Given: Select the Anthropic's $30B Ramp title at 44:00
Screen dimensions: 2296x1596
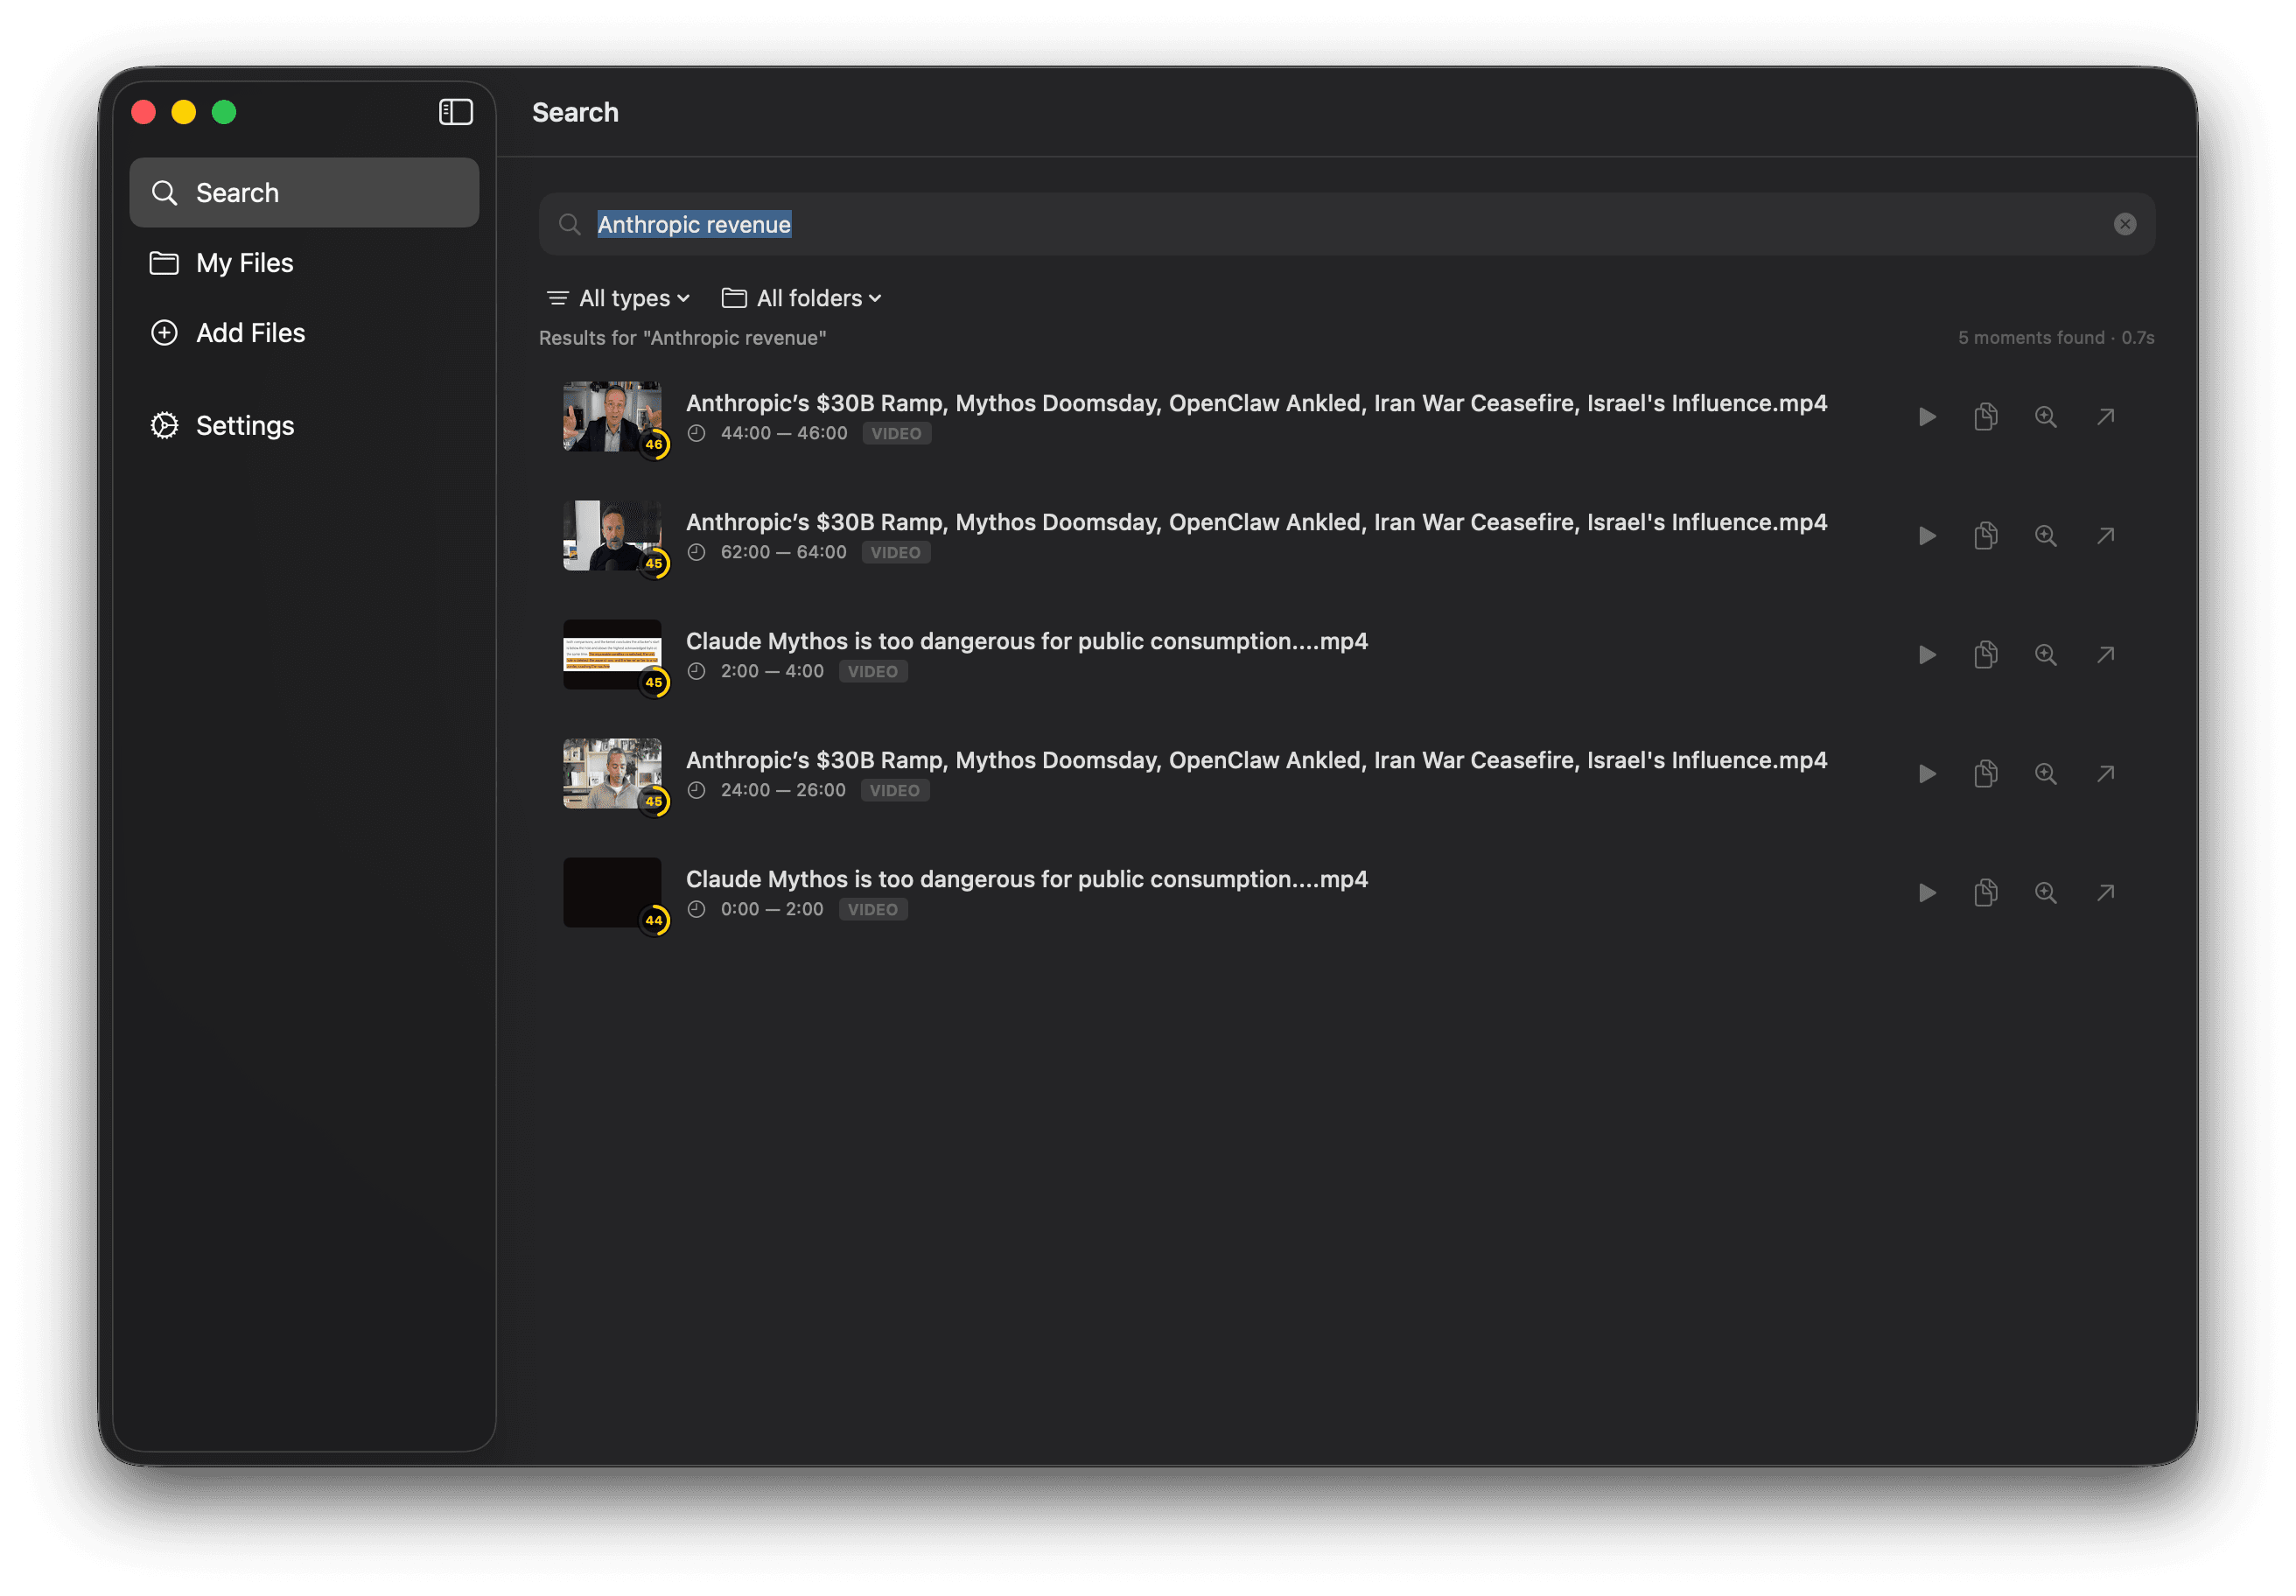Looking at the screenshot, I should click(x=1256, y=403).
